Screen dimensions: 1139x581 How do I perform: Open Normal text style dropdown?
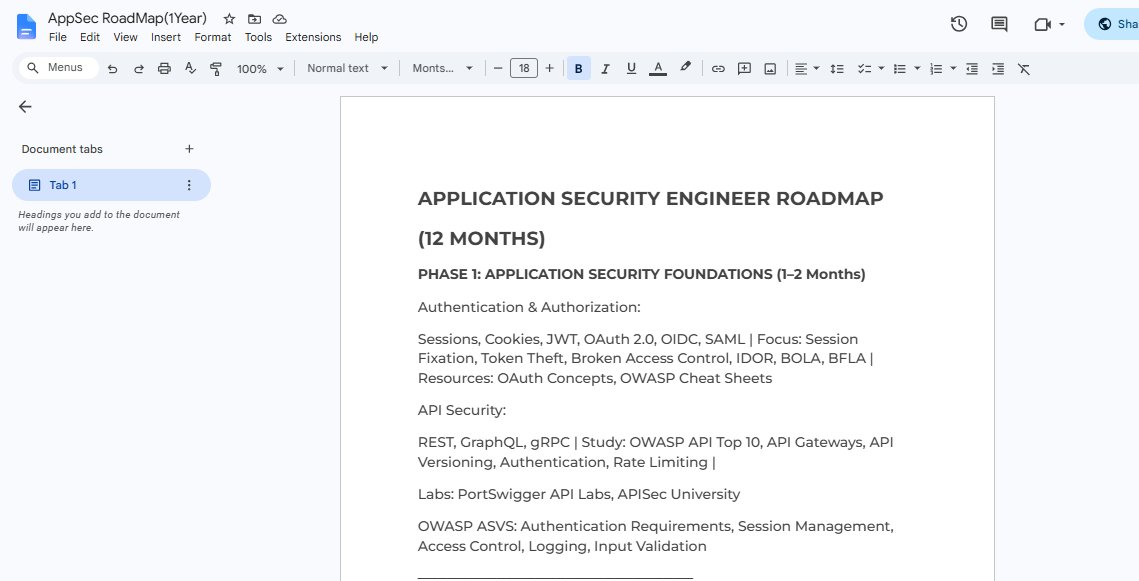tap(347, 68)
